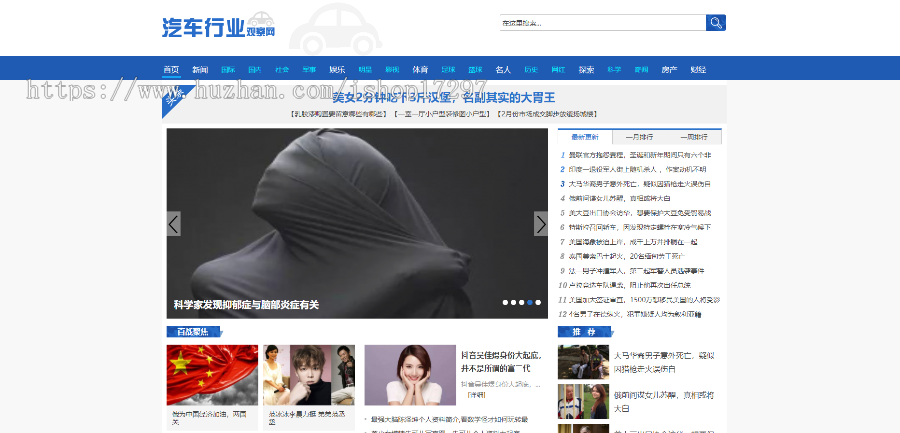
Task: Open caption text under the Chinese flag image
Action: click(x=210, y=417)
